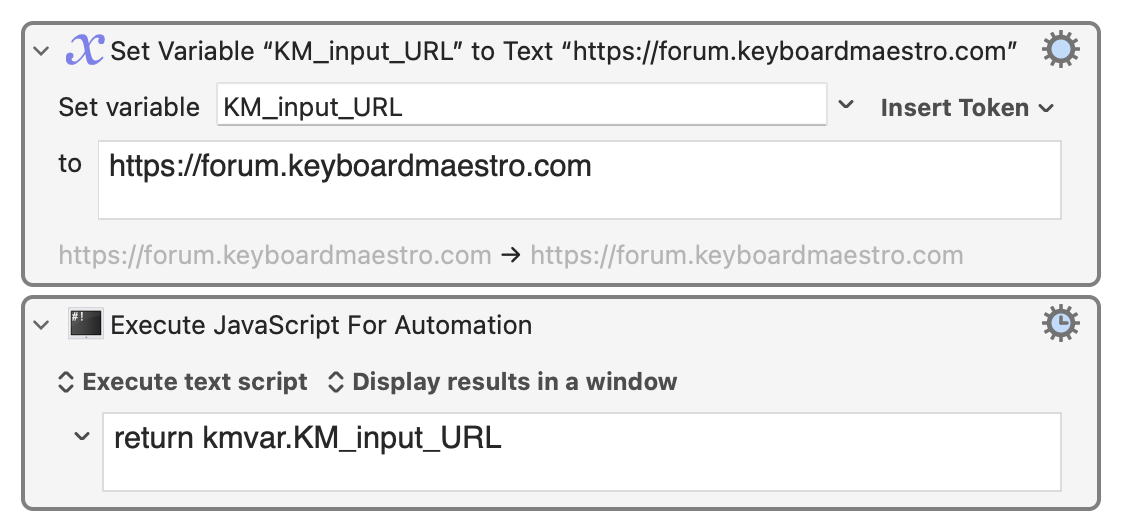Change the Execute text script option

[x=182, y=382]
